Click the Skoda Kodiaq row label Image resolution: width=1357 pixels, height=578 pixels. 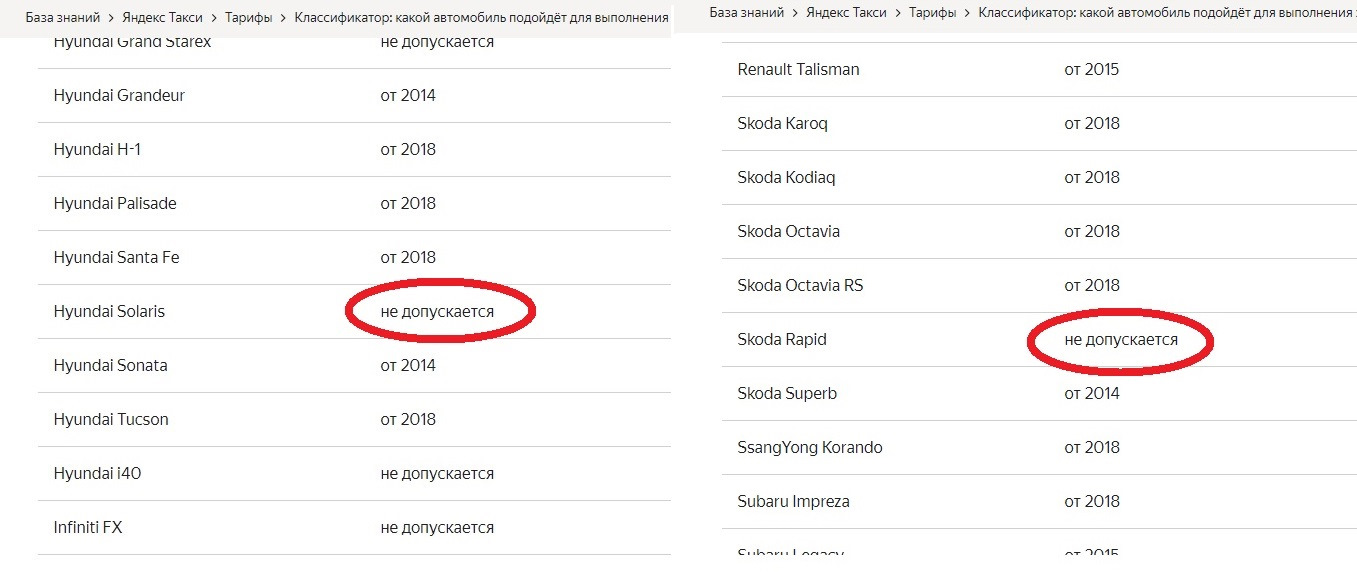click(786, 178)
